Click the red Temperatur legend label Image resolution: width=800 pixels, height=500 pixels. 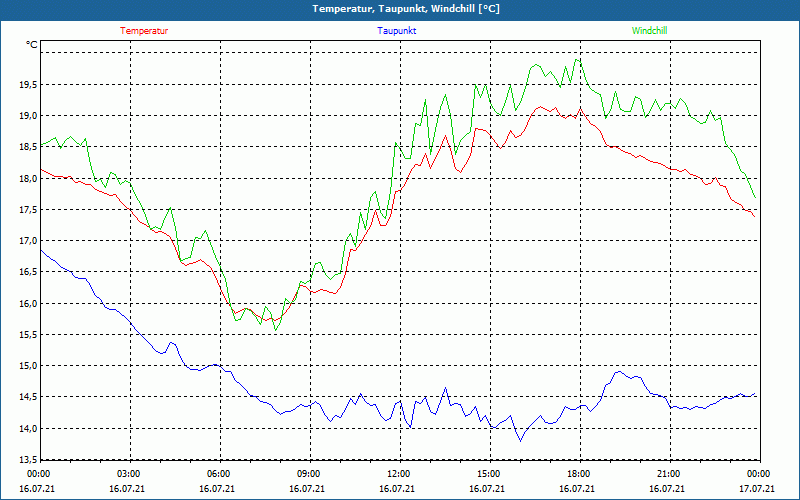(x=144, y=31)
